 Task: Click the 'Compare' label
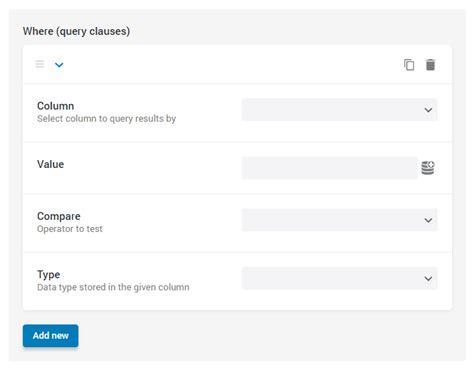(x=59, y=216)
